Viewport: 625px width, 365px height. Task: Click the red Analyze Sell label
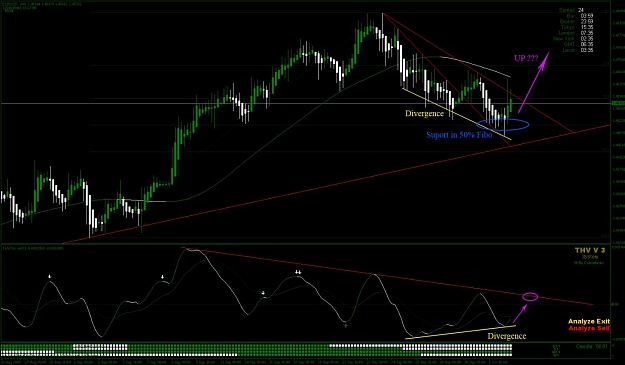[589, 328]
